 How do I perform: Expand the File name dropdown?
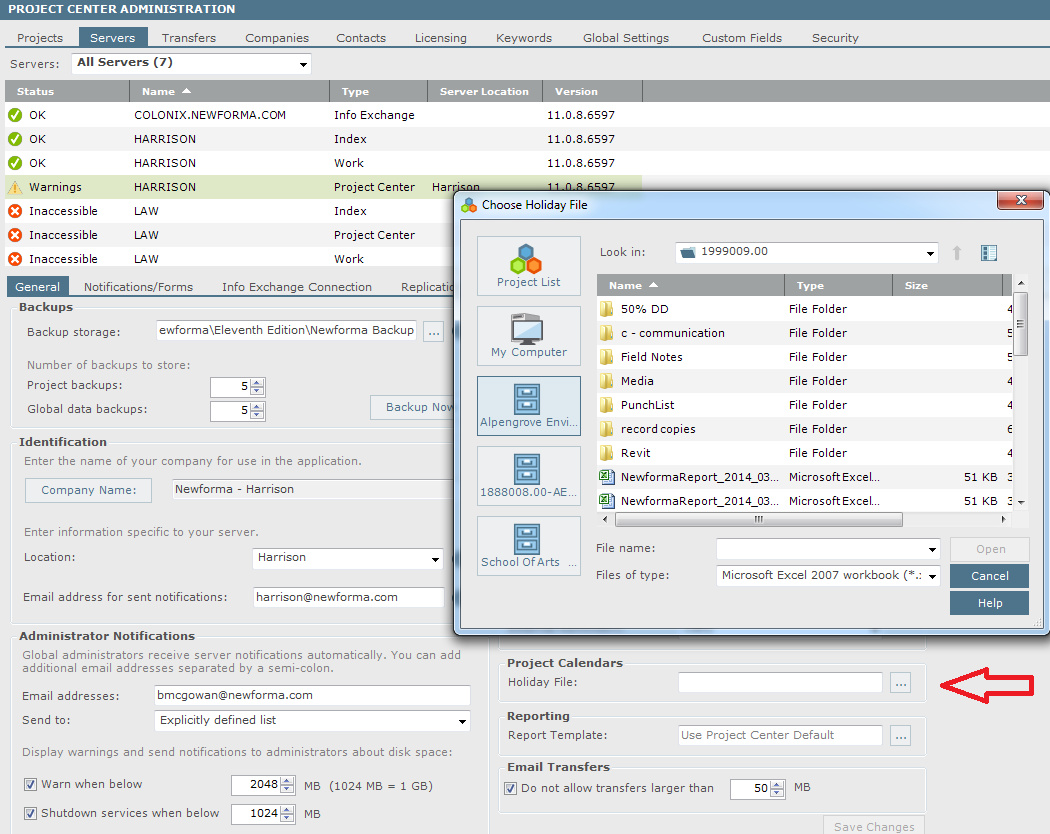932,549
